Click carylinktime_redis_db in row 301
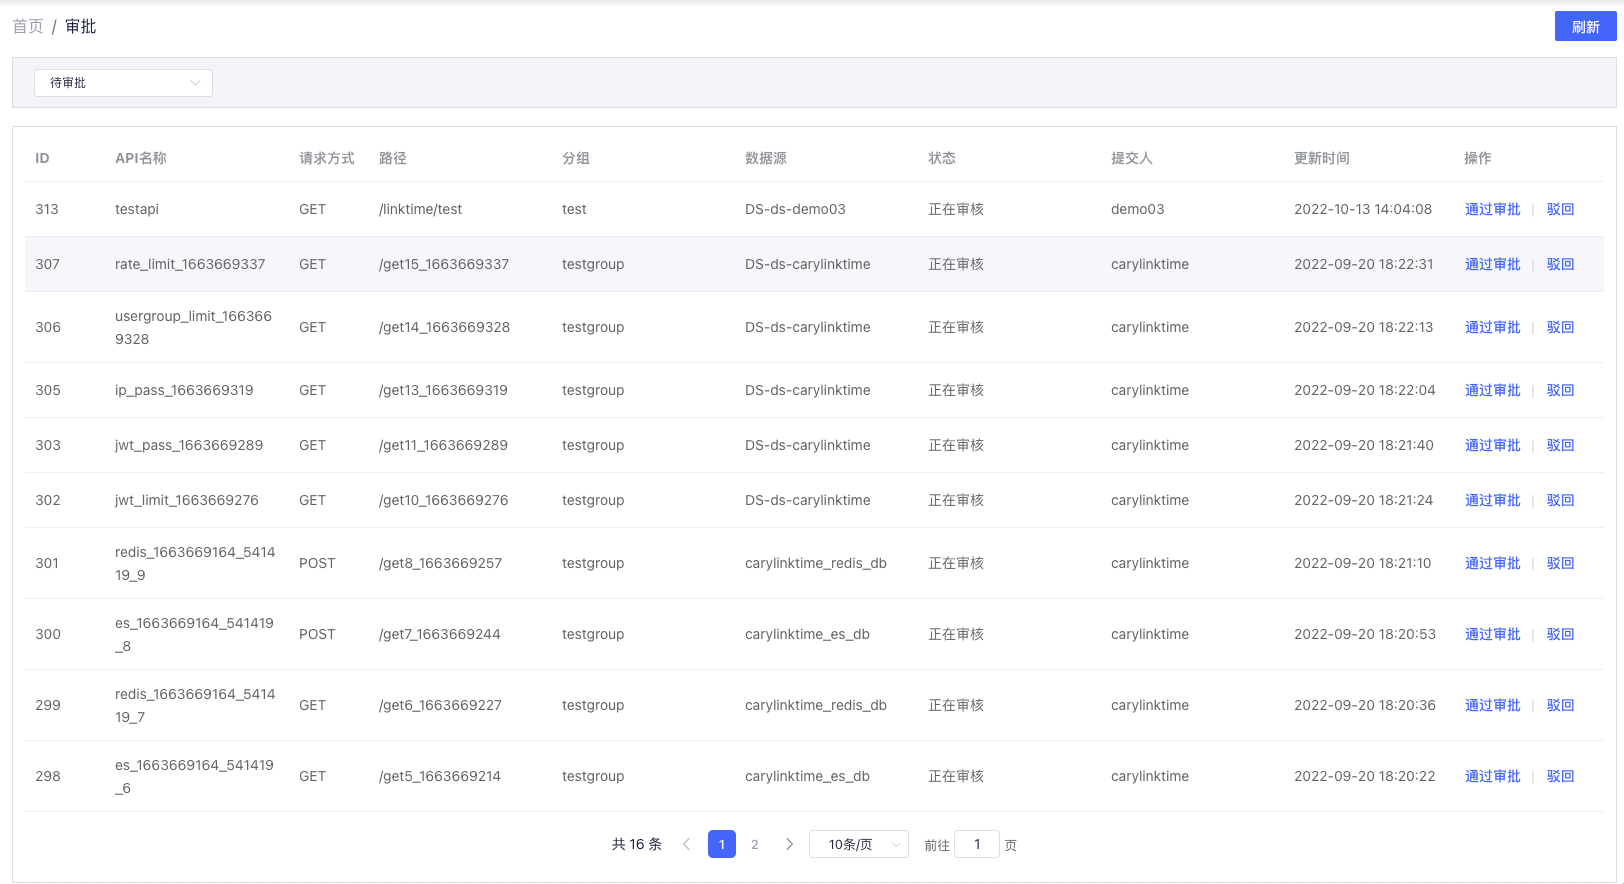This screenshot has width=1624, height=884. pyautogui.click(x=816, y=563)
